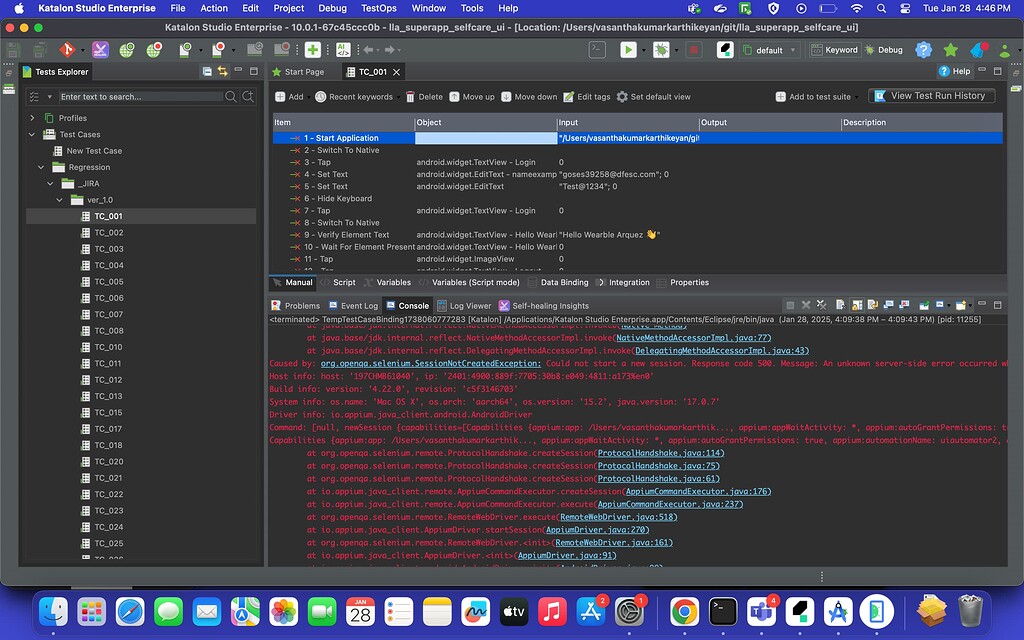Delete the selected test step
The width and height of the screenshot is (1024, 640).
(410, 98)
